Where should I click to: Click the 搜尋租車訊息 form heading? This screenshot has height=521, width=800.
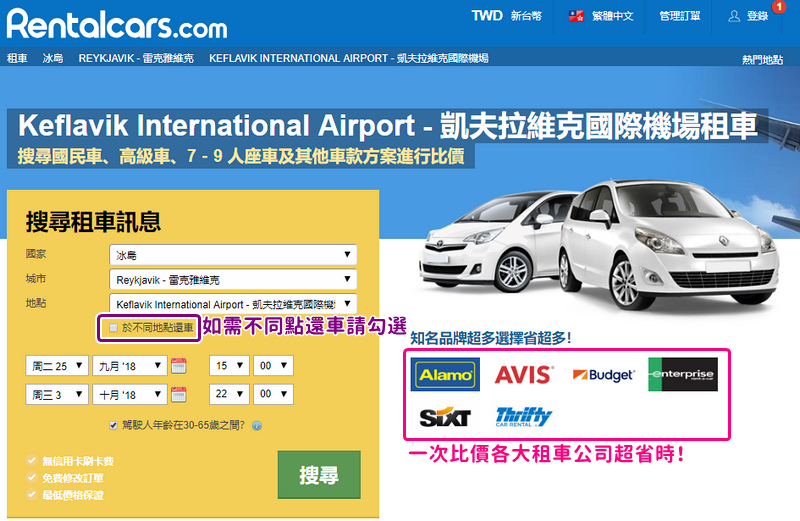(93, 222)
